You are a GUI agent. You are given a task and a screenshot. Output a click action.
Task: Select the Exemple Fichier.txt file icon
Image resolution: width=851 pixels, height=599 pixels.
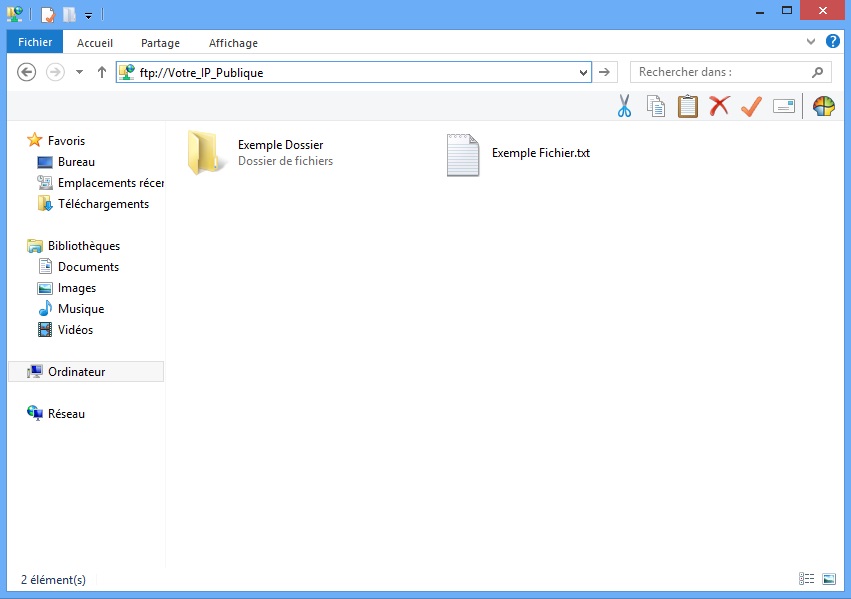point(463,155)
